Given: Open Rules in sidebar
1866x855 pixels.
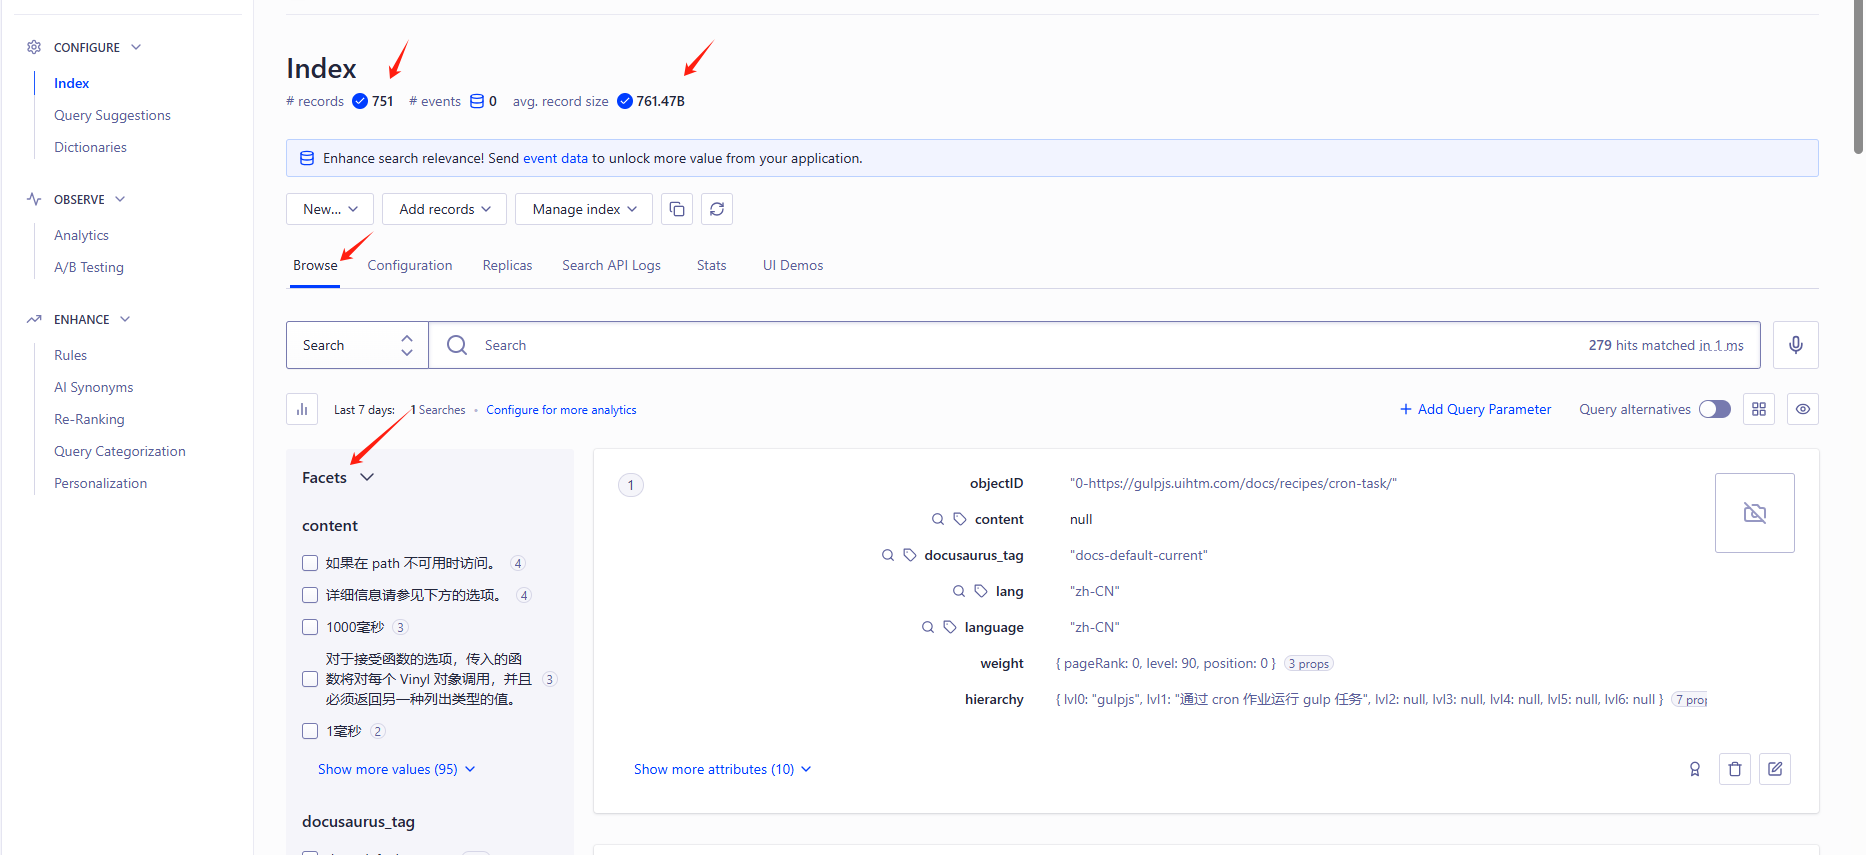Looking at the screenshot, I should click(70, 355).
